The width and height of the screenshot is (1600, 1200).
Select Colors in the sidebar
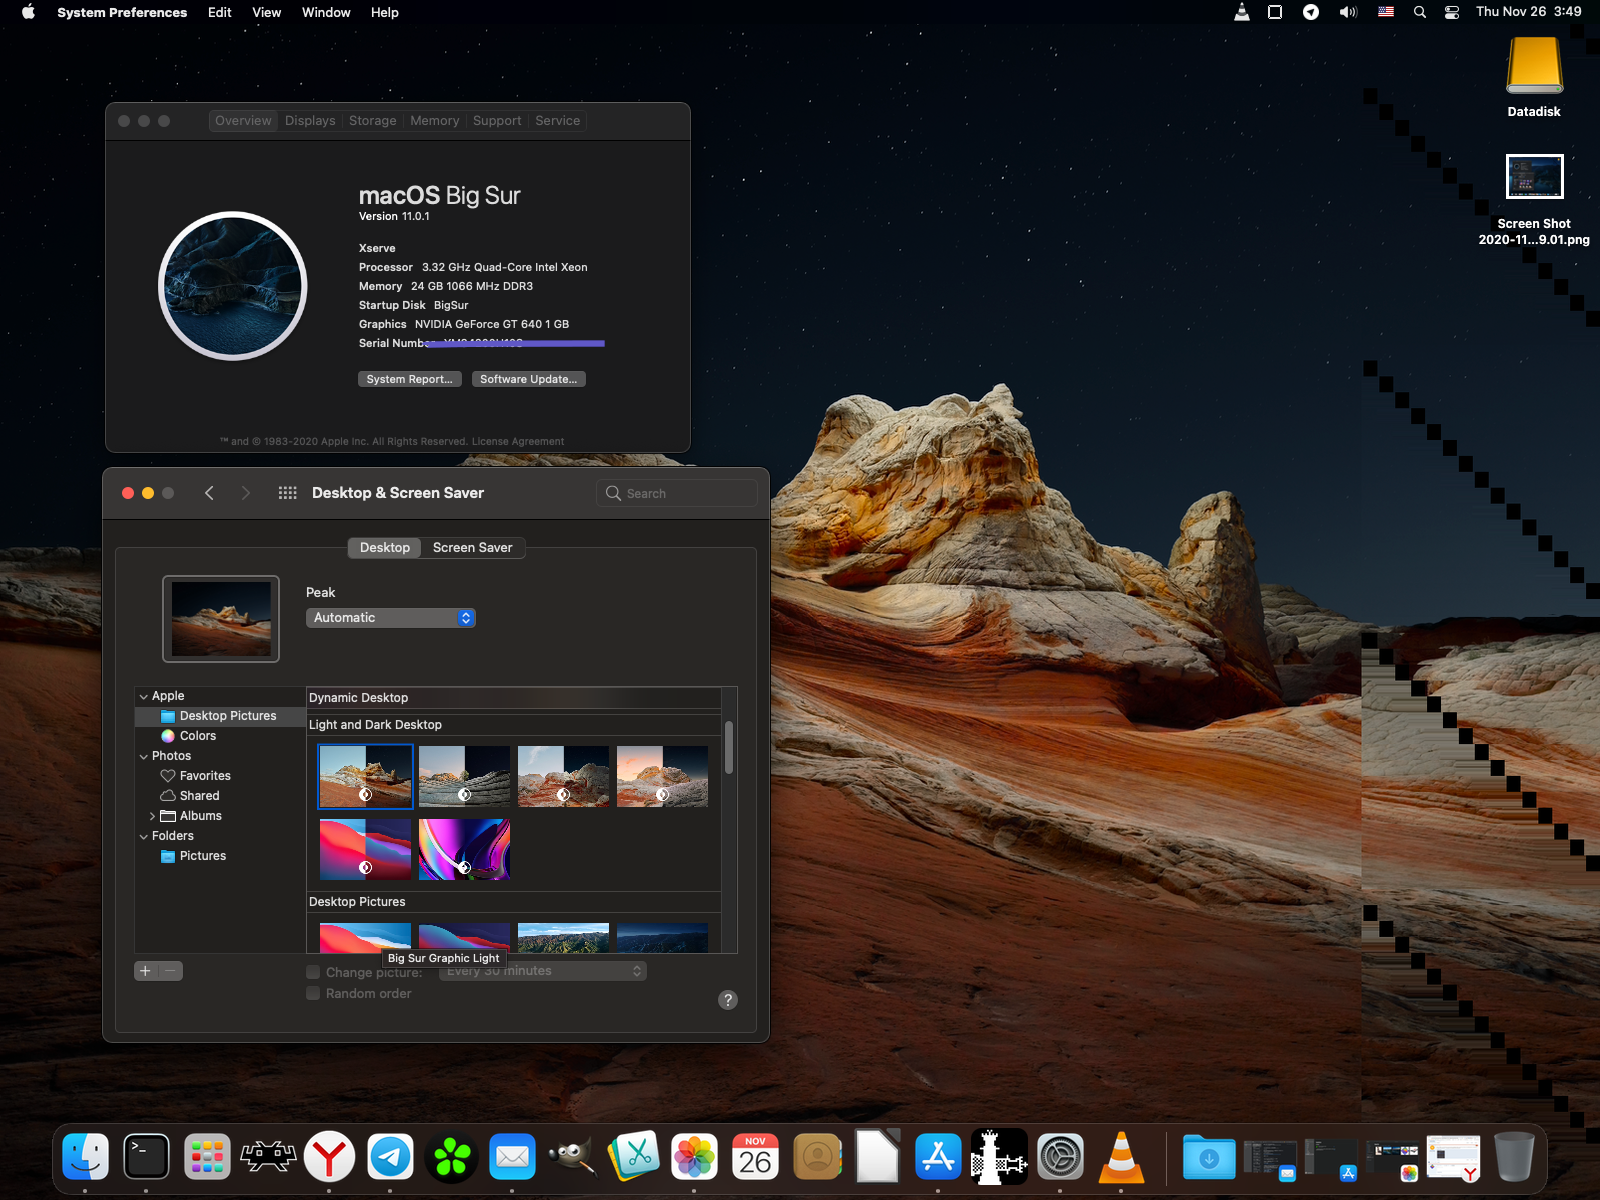tap(197, 736)
